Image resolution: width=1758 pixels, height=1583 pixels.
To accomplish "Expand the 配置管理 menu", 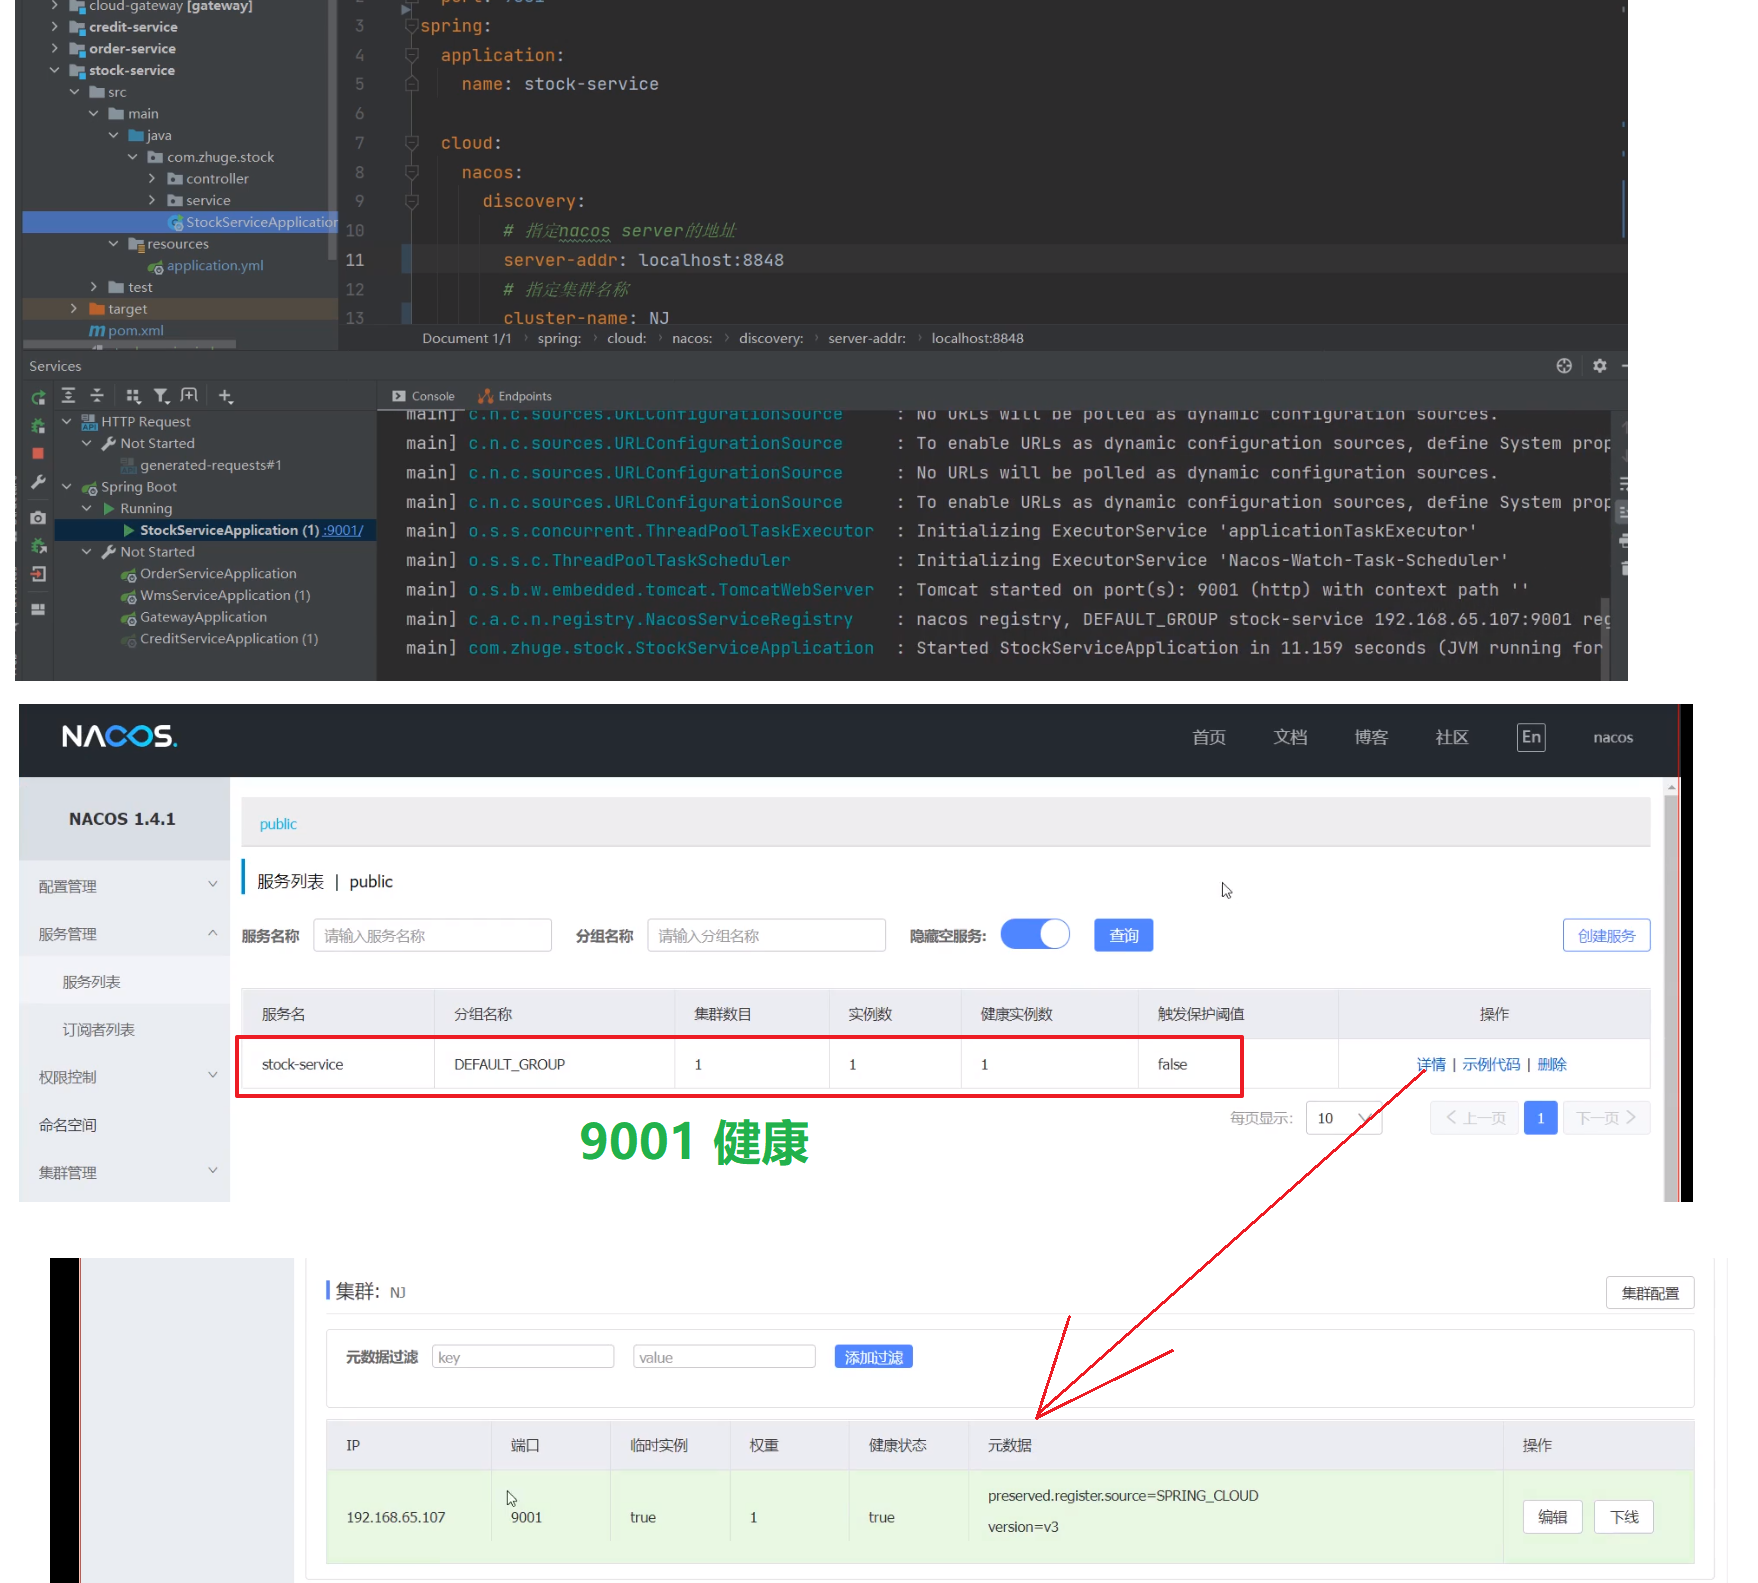I will pyautogui.click(x=125, y=886).
